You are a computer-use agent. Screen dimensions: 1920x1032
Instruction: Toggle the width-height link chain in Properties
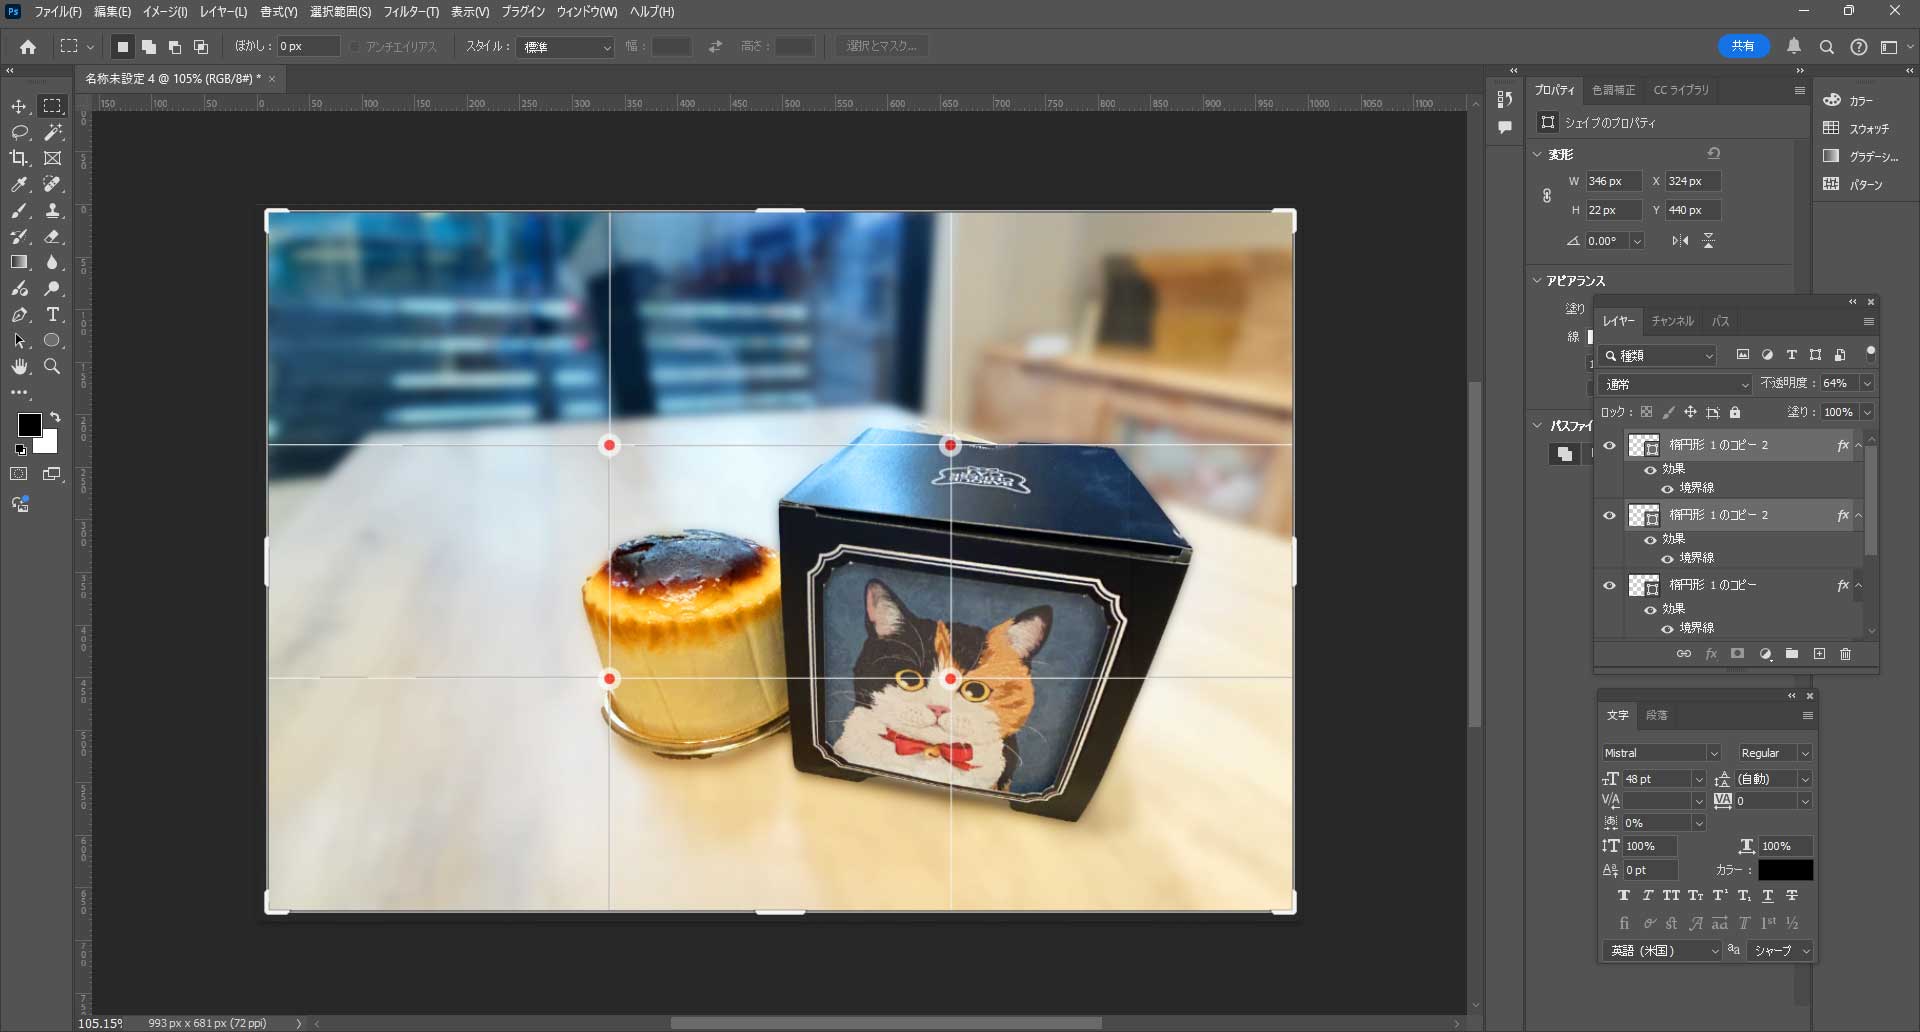point(1547,196)
